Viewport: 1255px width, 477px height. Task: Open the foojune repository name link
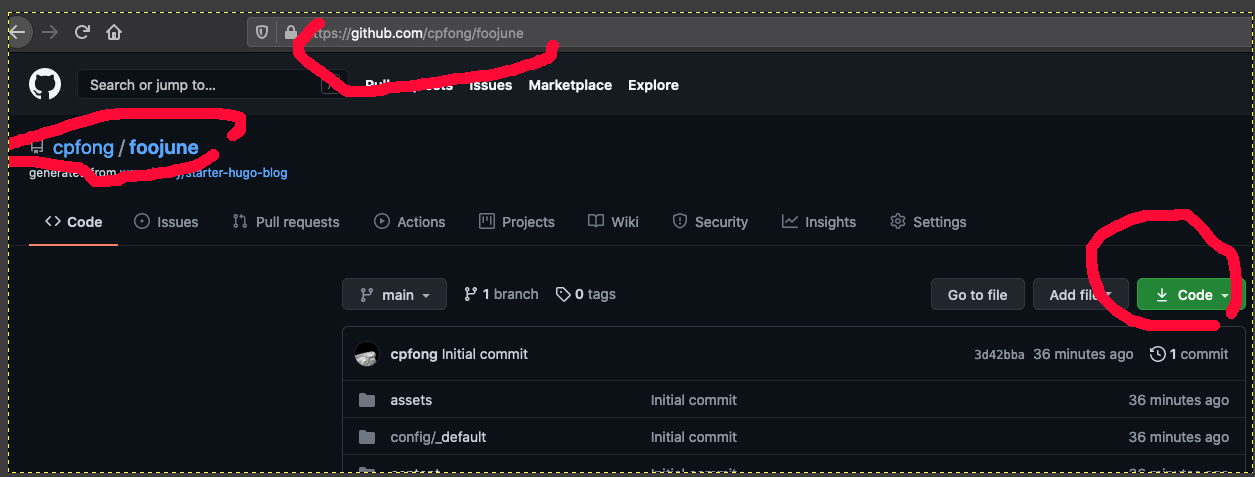pos(164,148)
